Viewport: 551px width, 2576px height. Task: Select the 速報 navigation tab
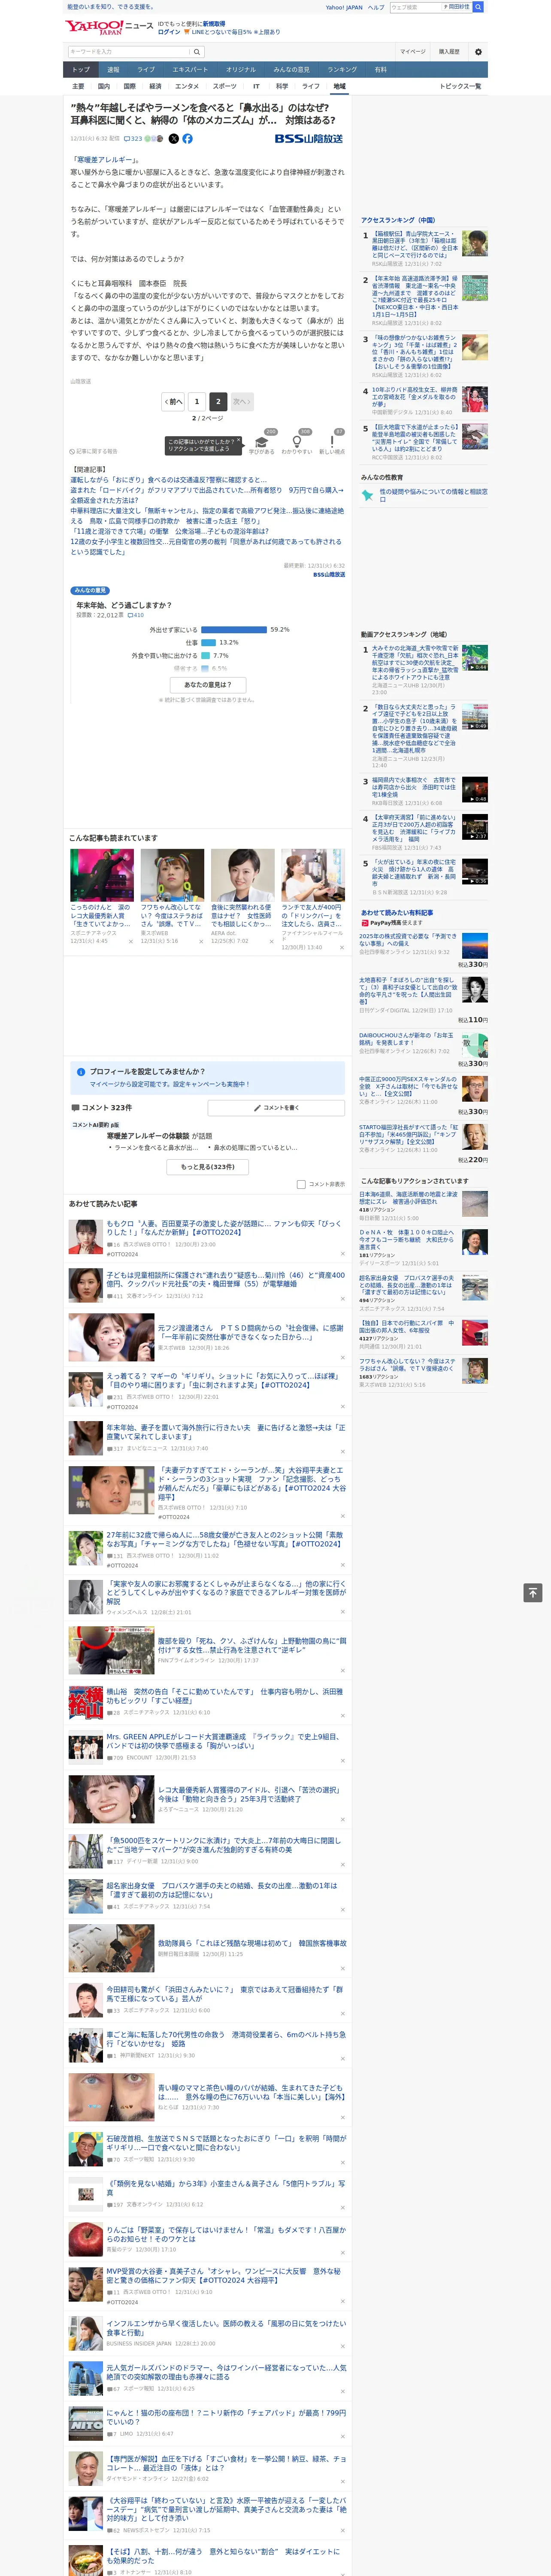point(113,70)
